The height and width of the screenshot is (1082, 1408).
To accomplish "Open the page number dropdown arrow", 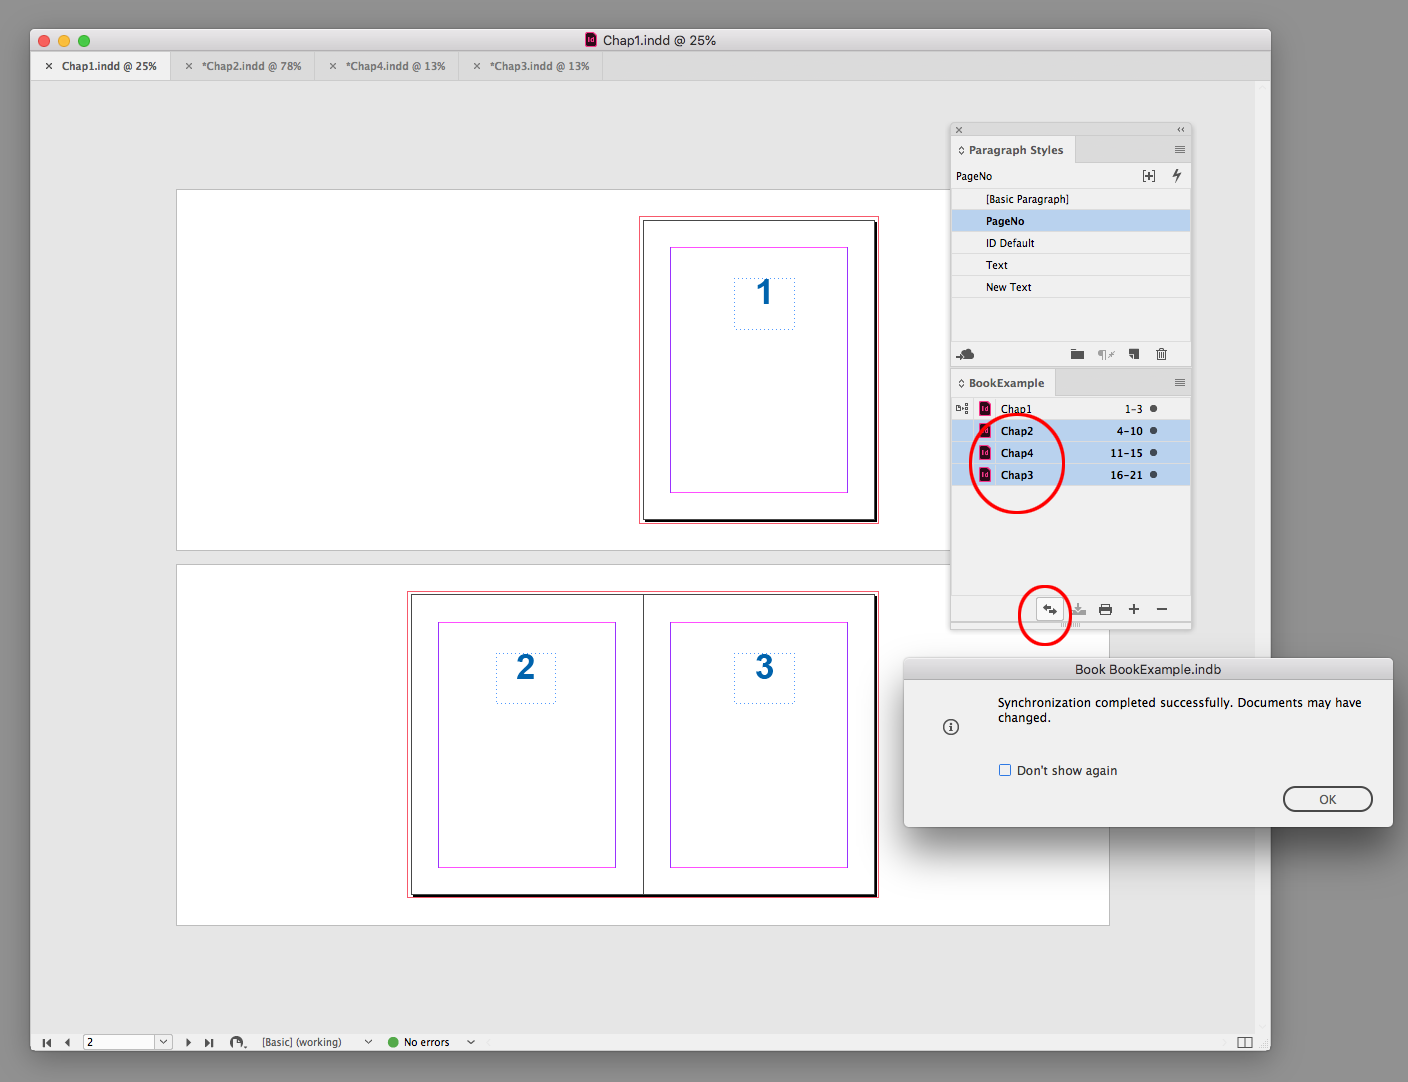I will pos(163,1042).
